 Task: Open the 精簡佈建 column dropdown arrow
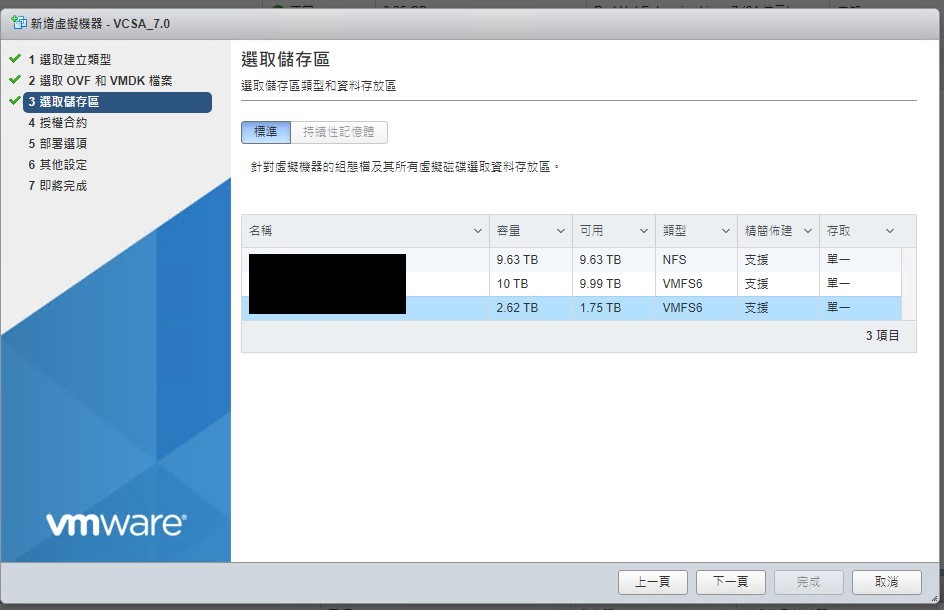point(808,231)
